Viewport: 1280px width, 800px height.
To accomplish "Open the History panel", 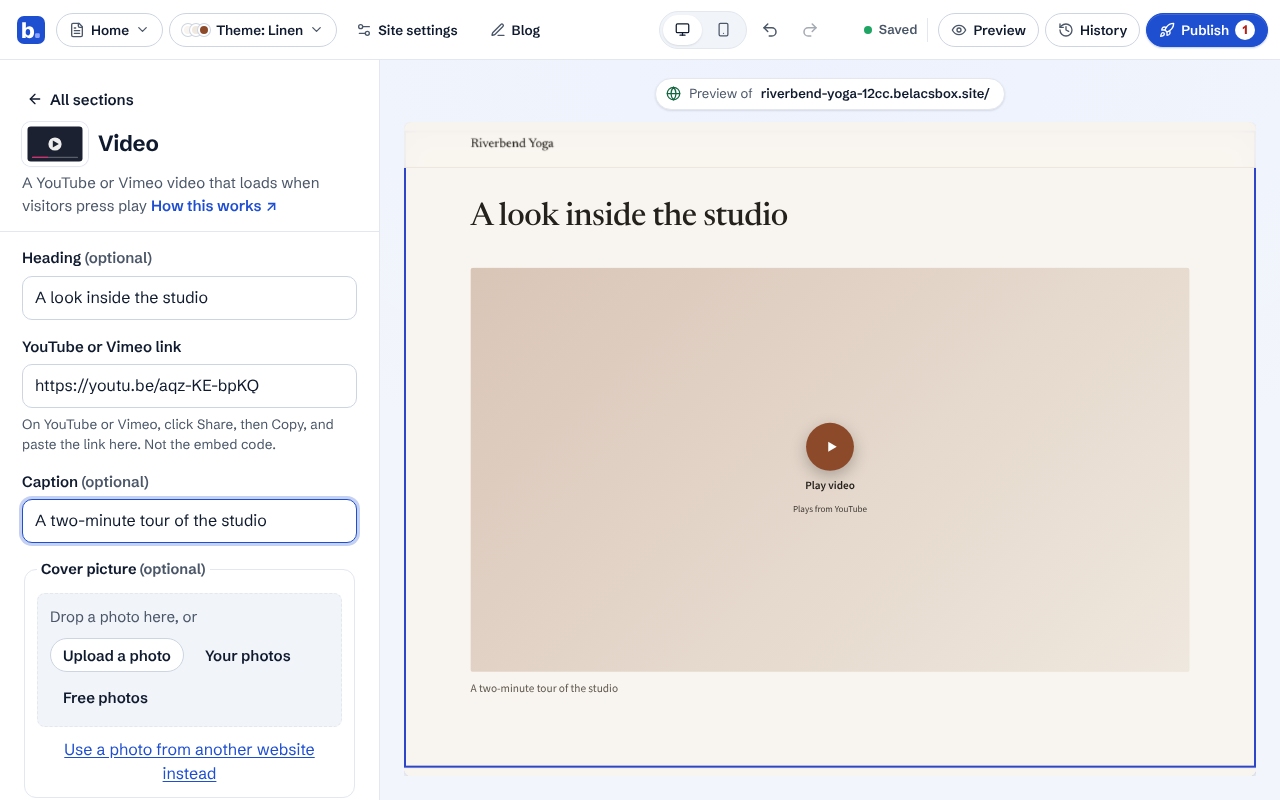I will [1092, 30].
